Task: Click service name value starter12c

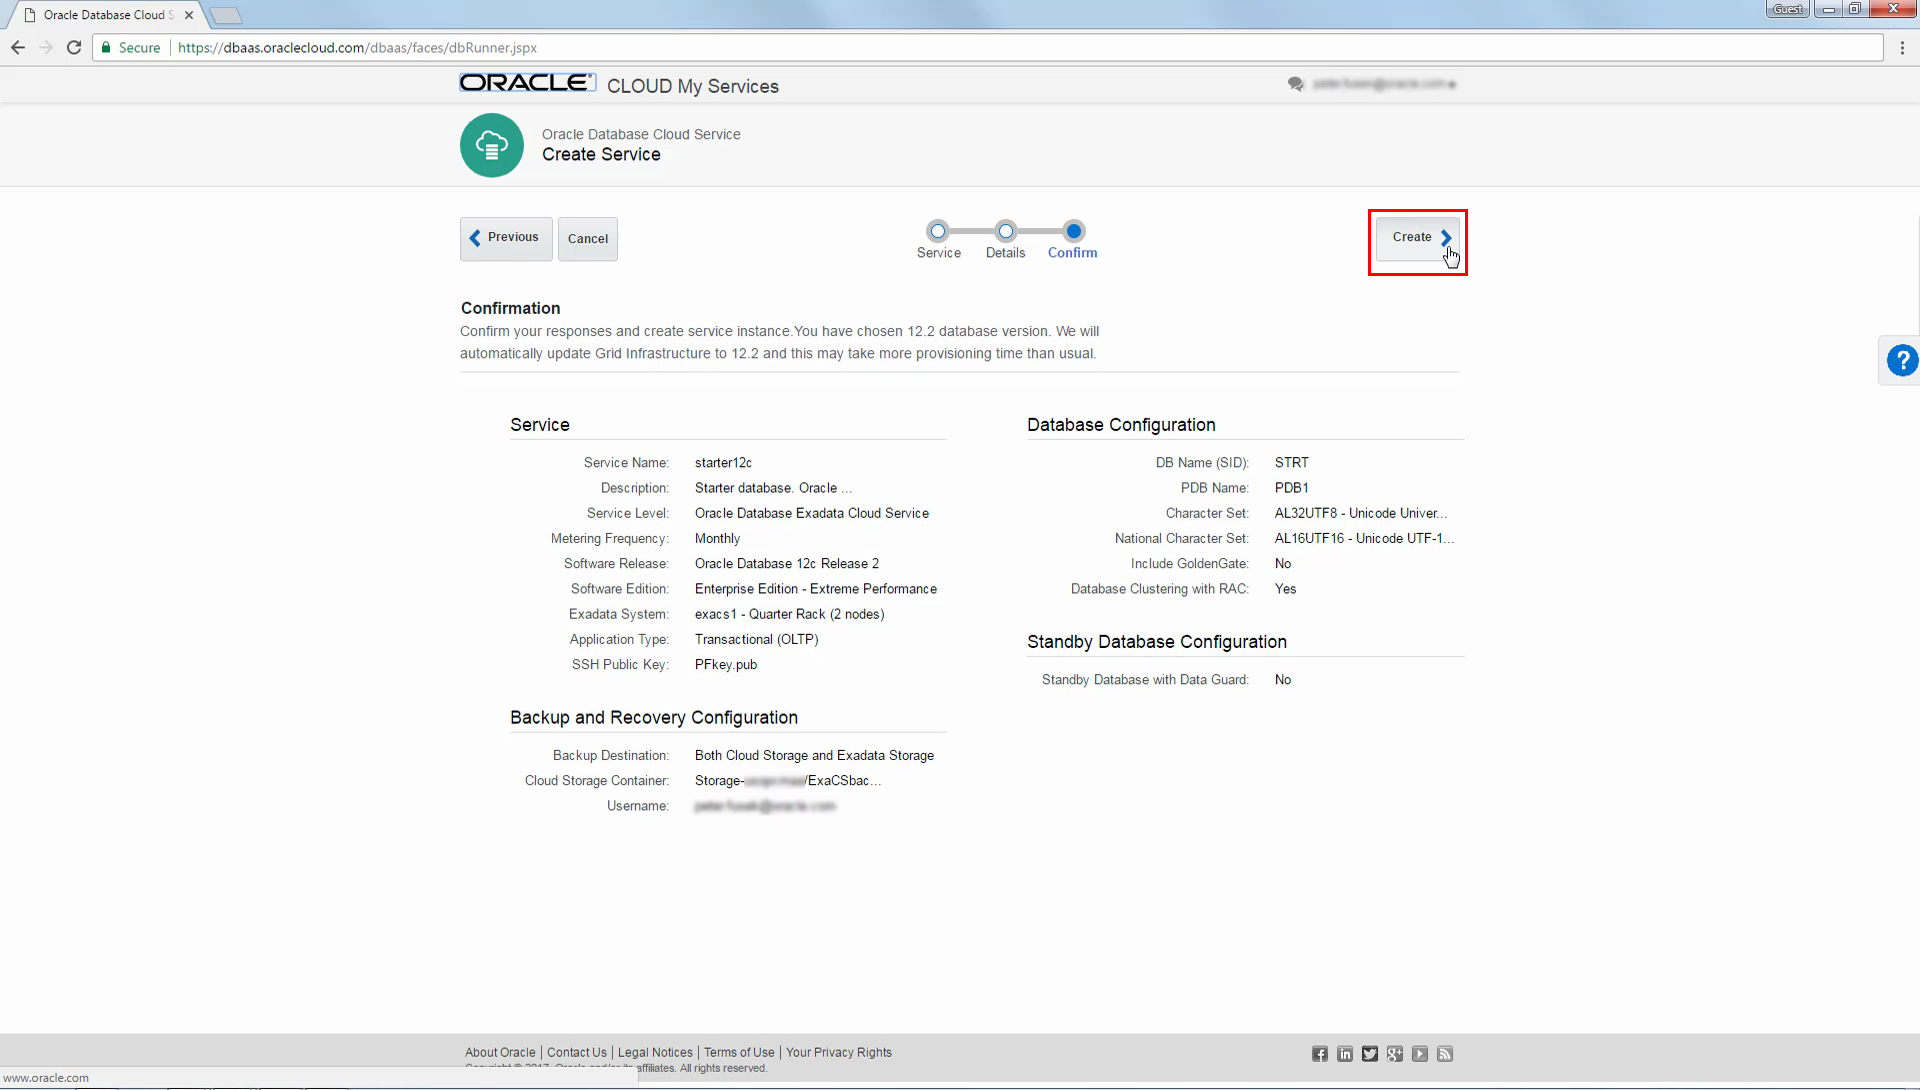Action: point(723,463)
